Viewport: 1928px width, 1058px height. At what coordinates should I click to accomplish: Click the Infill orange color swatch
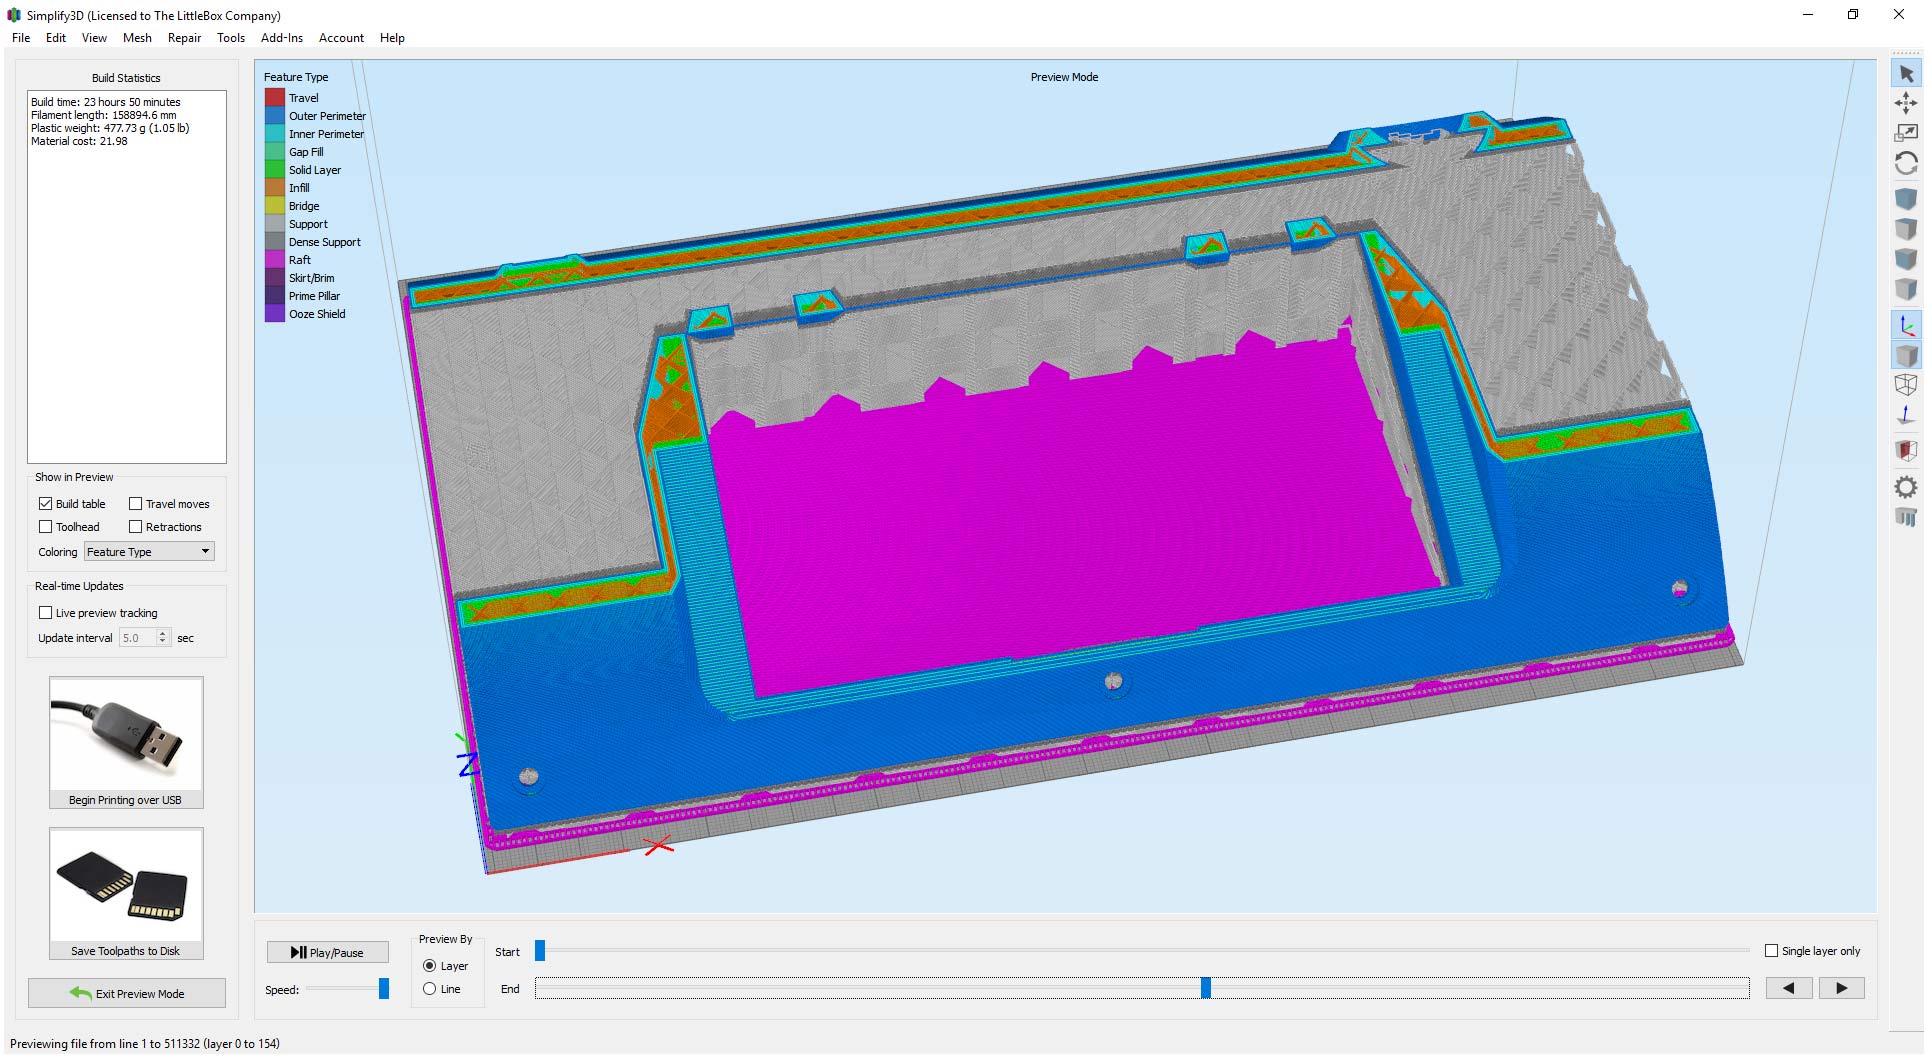274,188
